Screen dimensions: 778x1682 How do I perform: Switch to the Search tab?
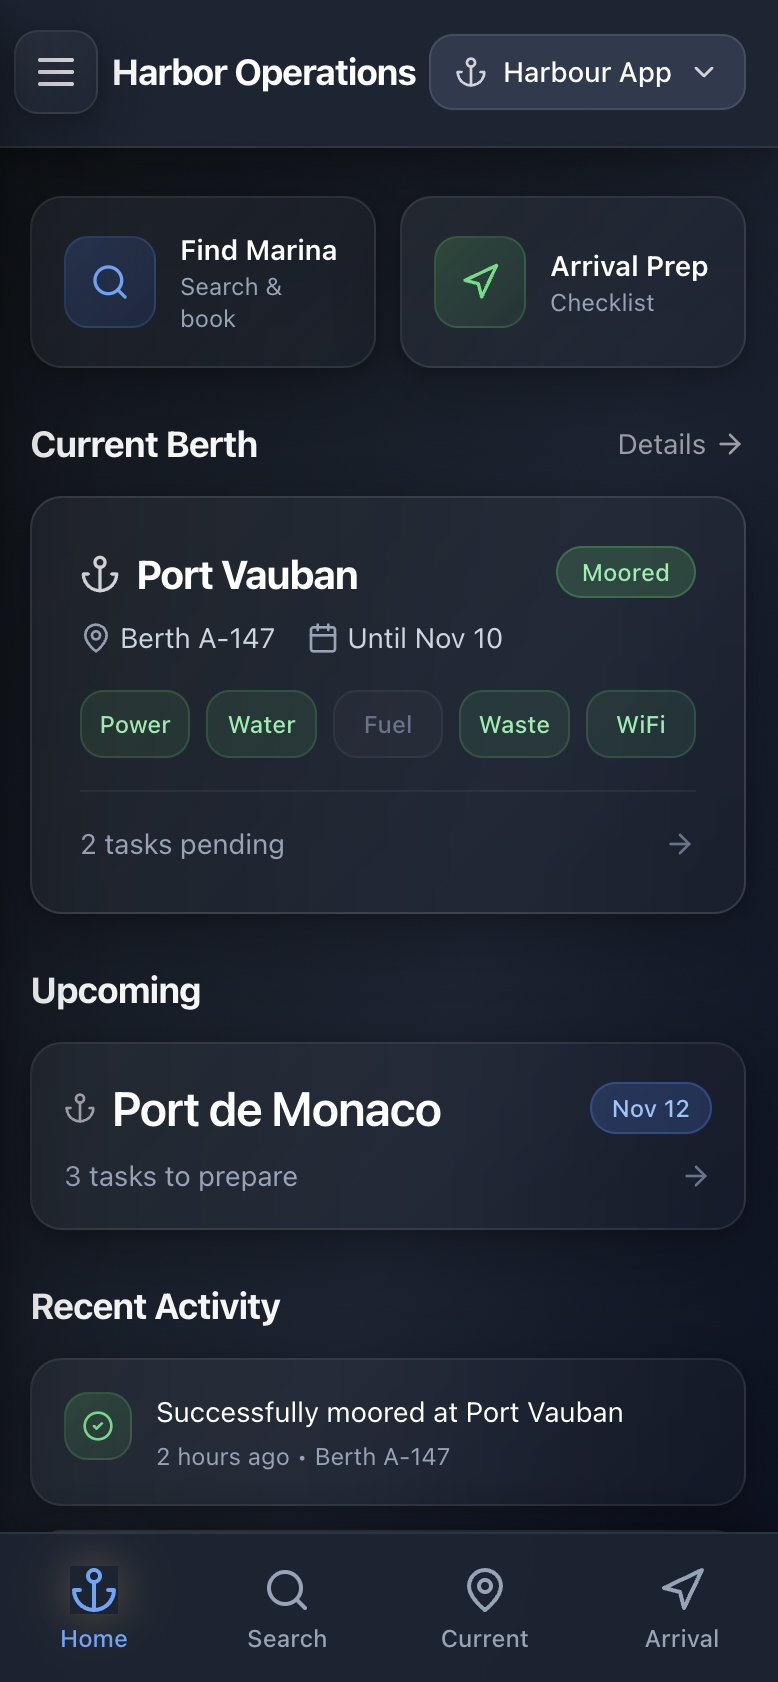[x=287, y=1607]
